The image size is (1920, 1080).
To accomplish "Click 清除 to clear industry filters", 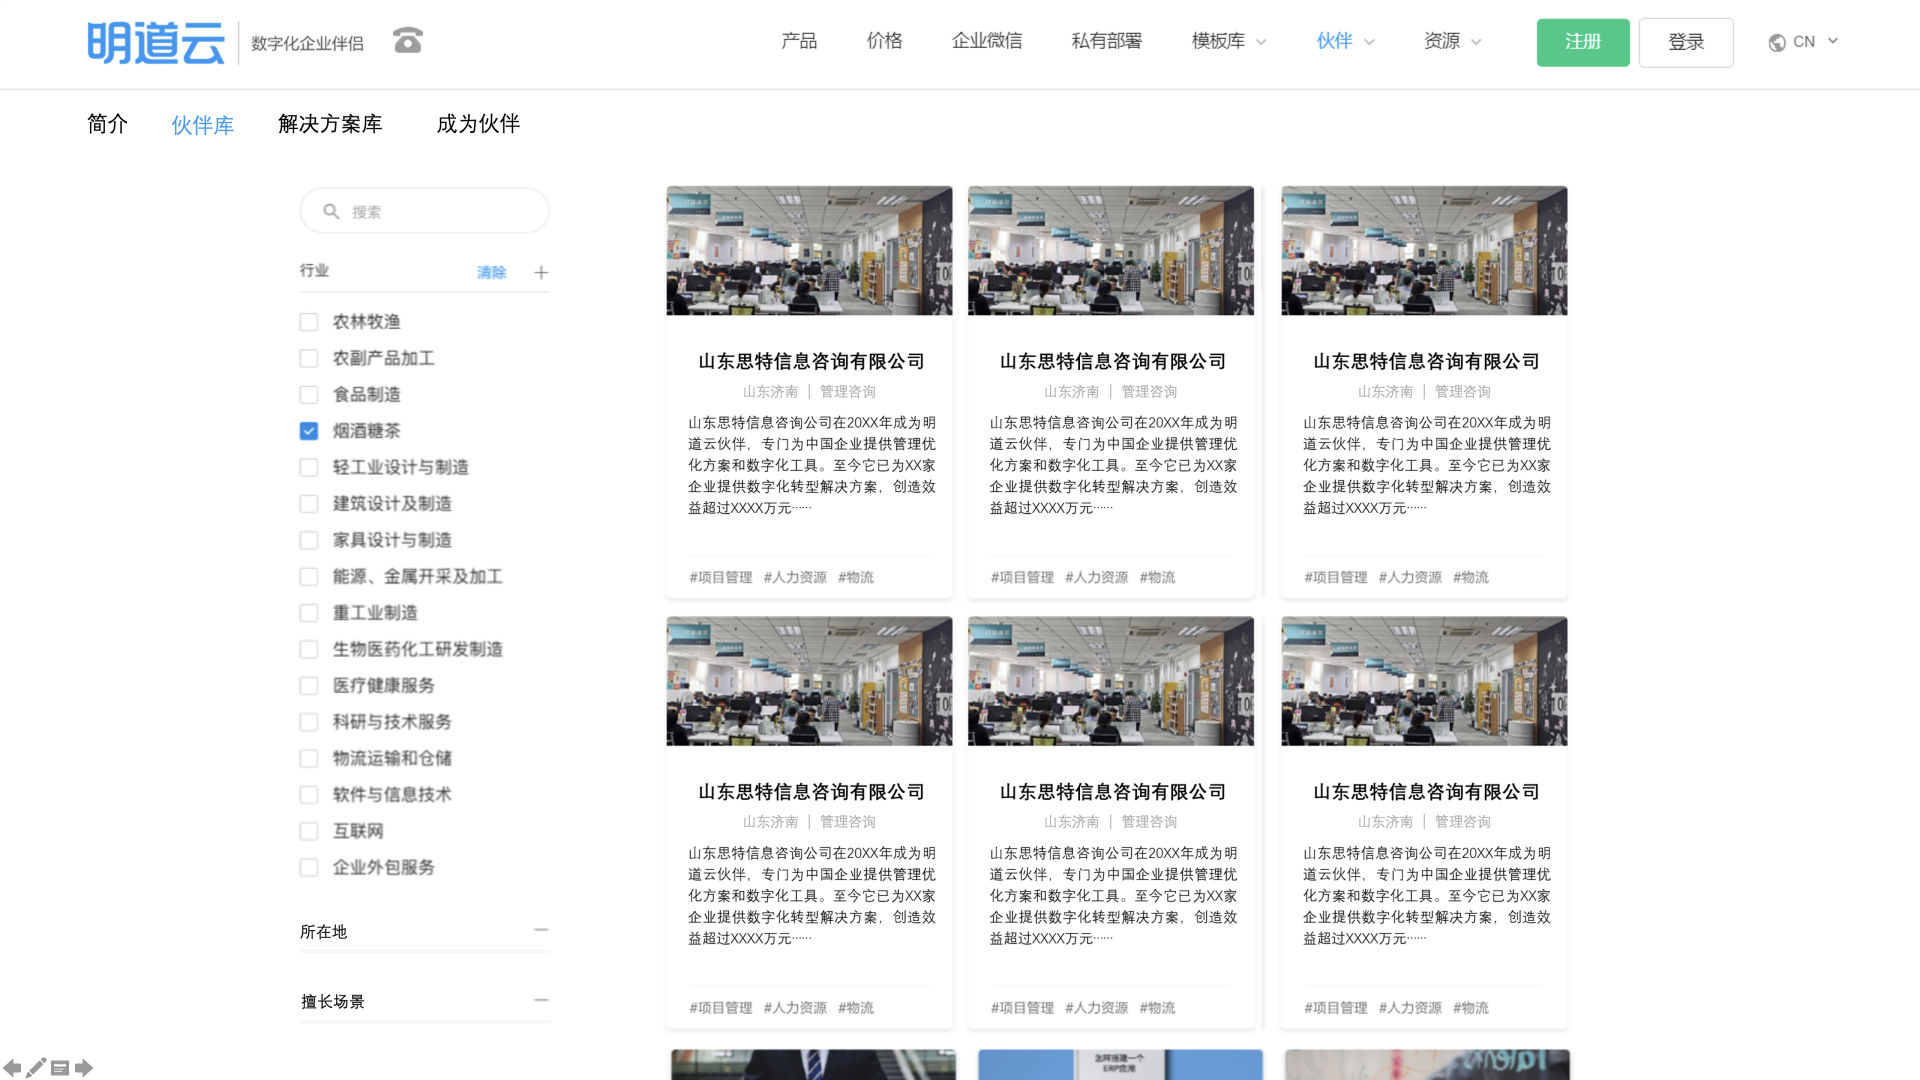I will (491, 272).
